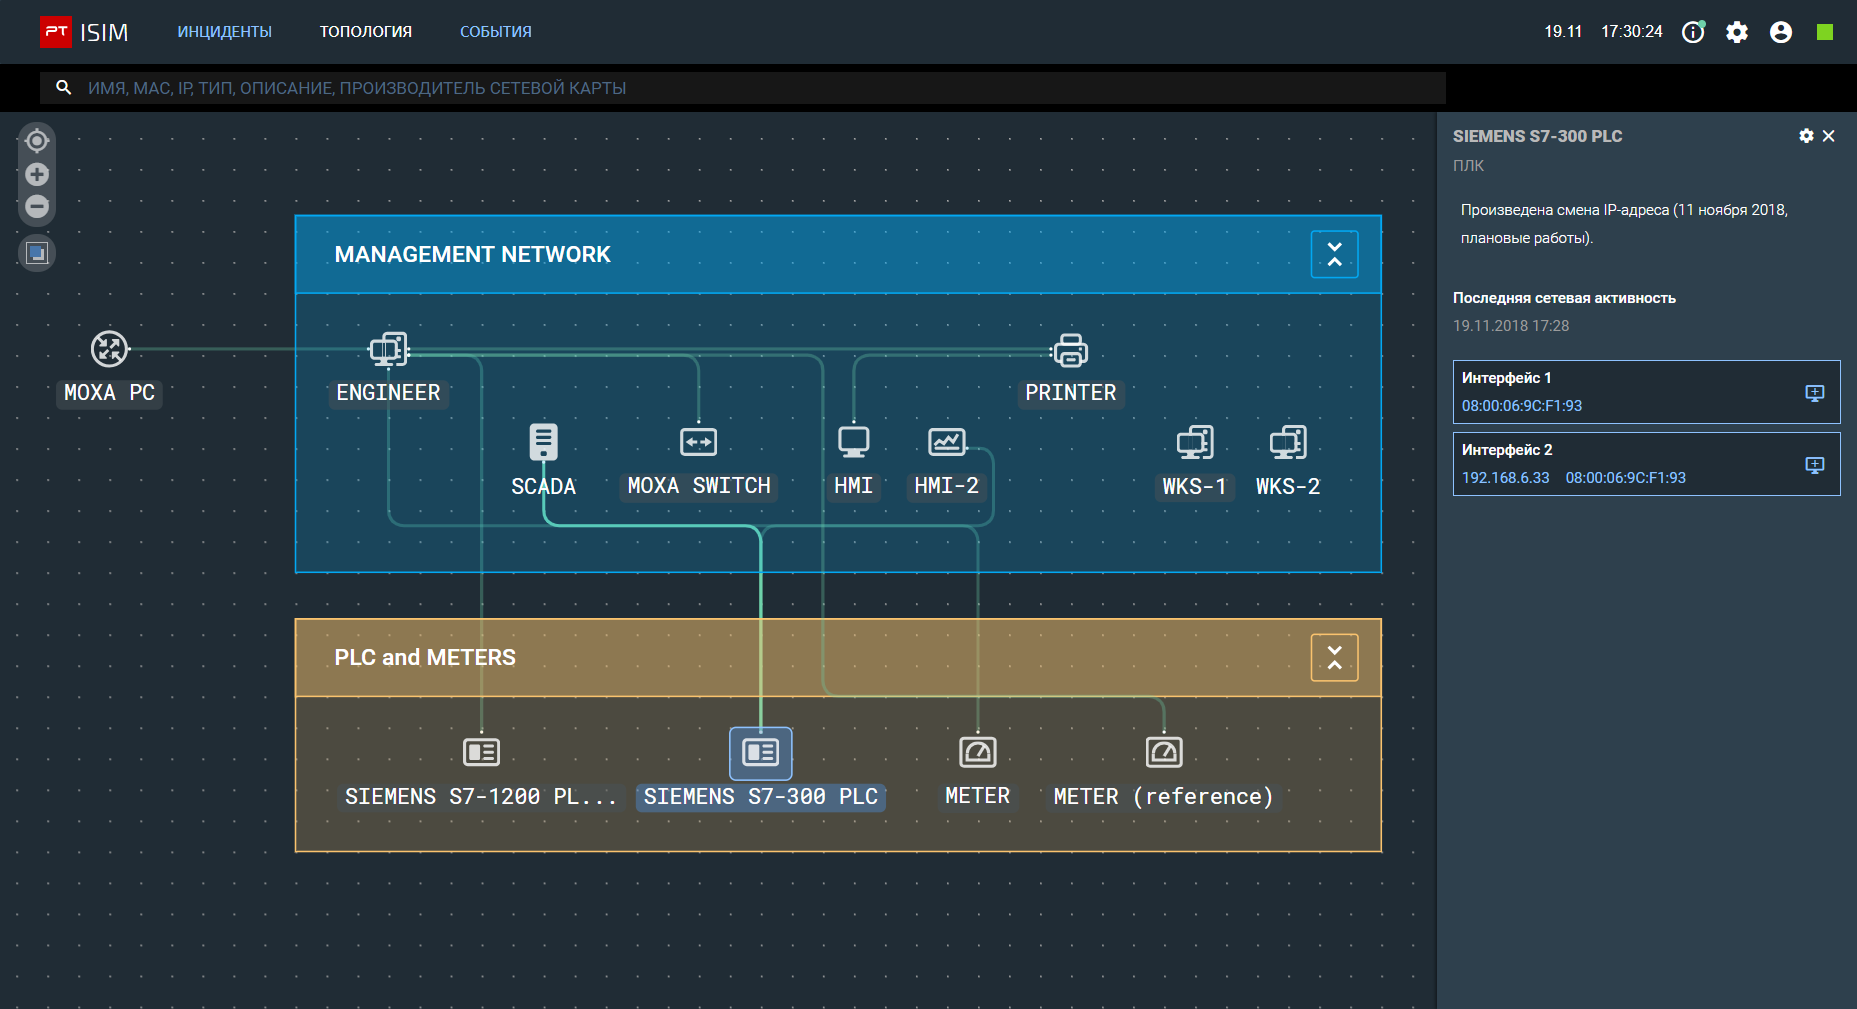Select the HMI-2 node icon
This screenshot has width=1857, height=1009.
[947, 441]
